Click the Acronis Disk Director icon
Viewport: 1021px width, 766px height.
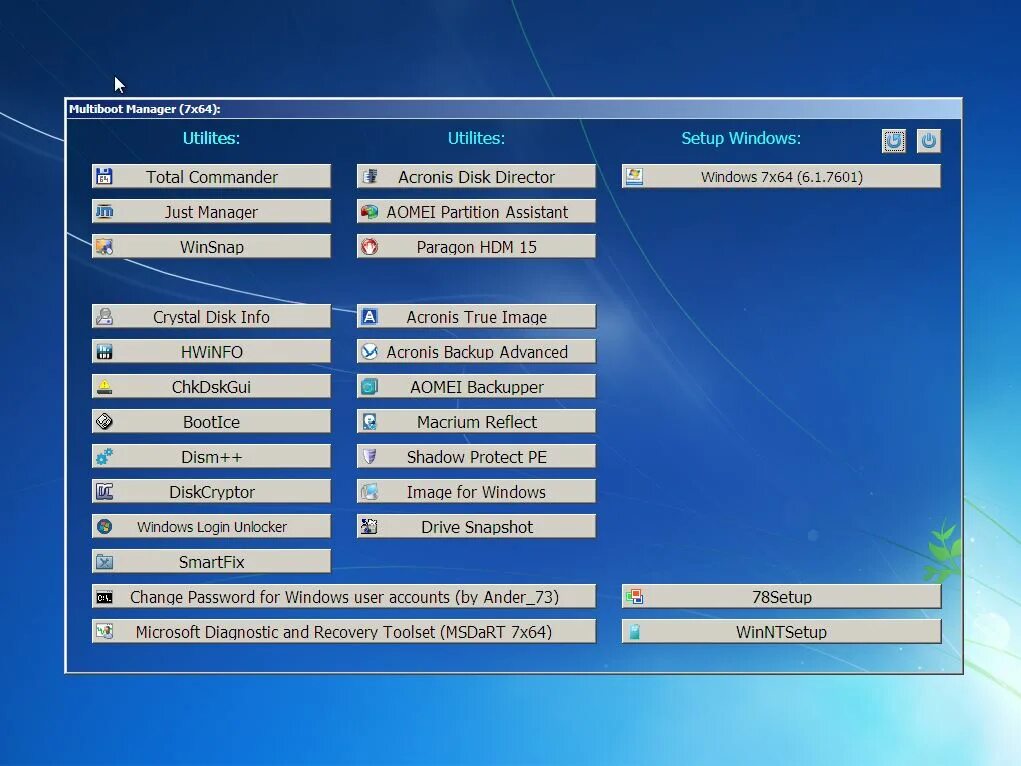[369, 177]
